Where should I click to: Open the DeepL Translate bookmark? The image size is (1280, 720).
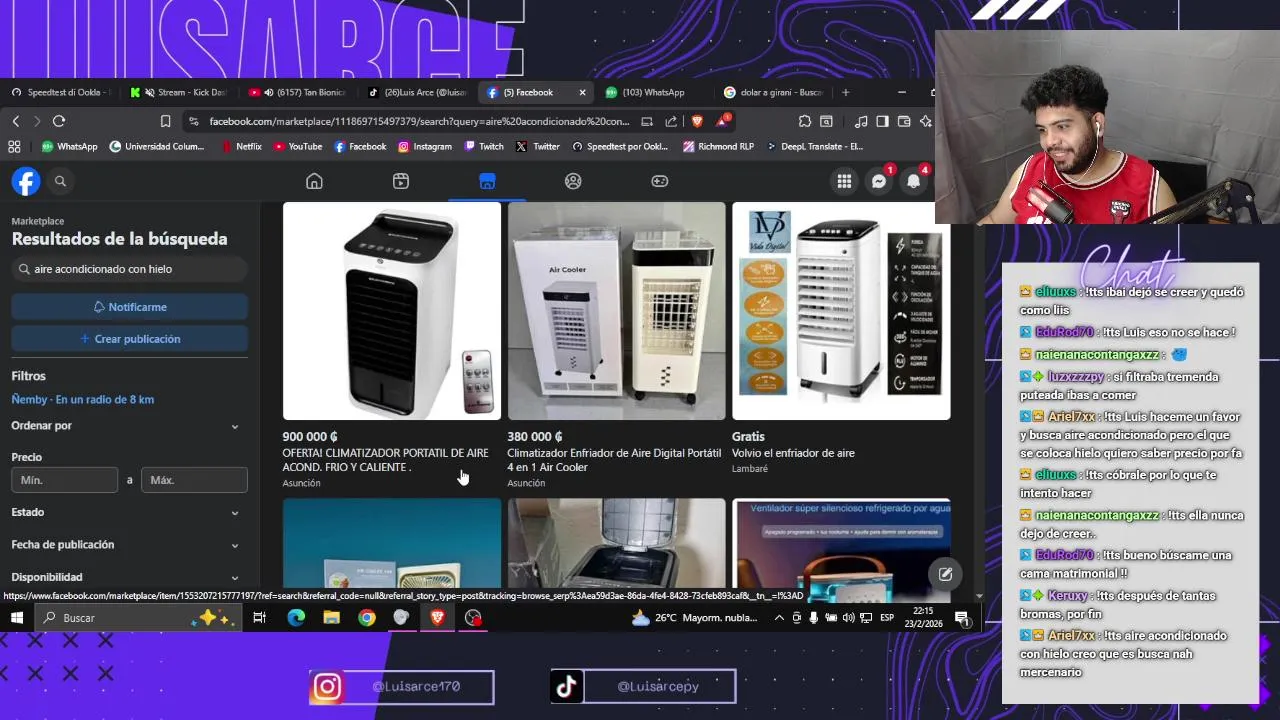[x=815, y=146]
